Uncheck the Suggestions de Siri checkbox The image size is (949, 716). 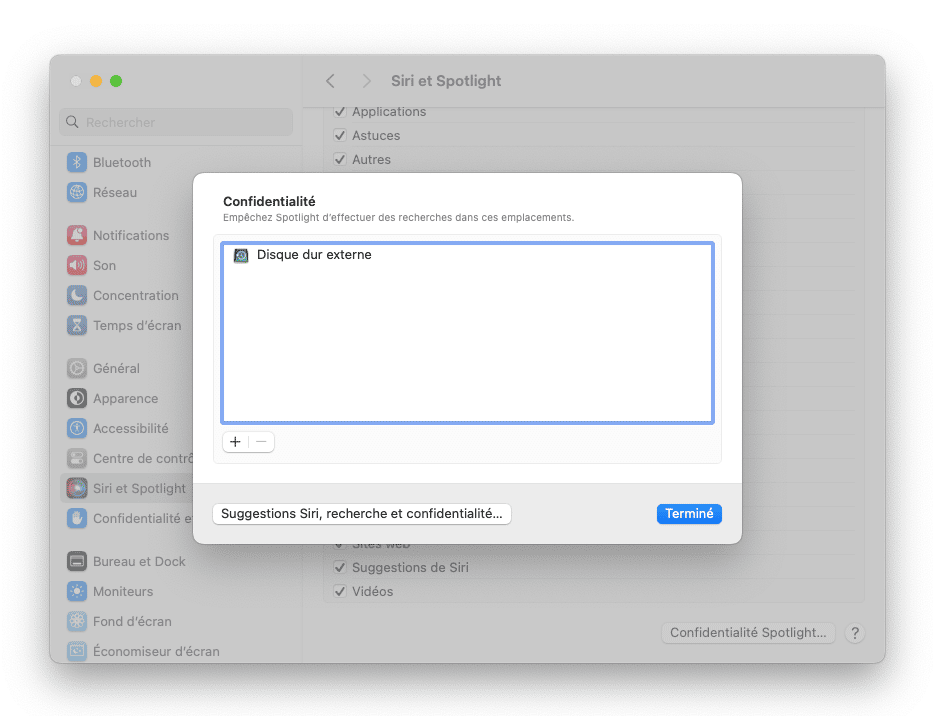click(x=340, y=568)
